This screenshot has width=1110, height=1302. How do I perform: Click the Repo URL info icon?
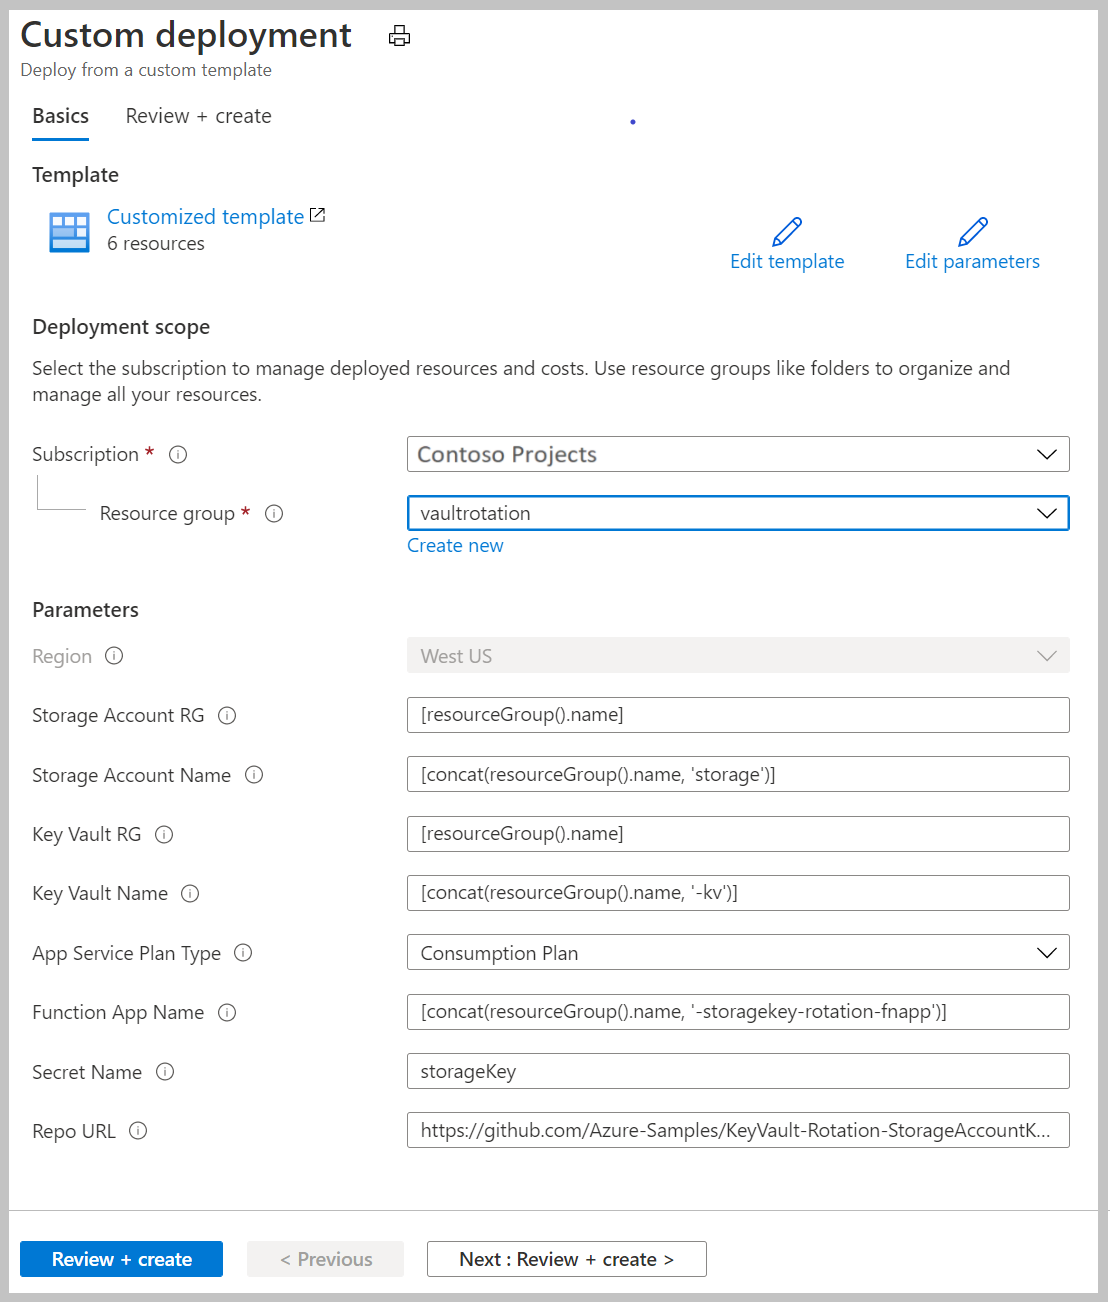click(139, 1130)
